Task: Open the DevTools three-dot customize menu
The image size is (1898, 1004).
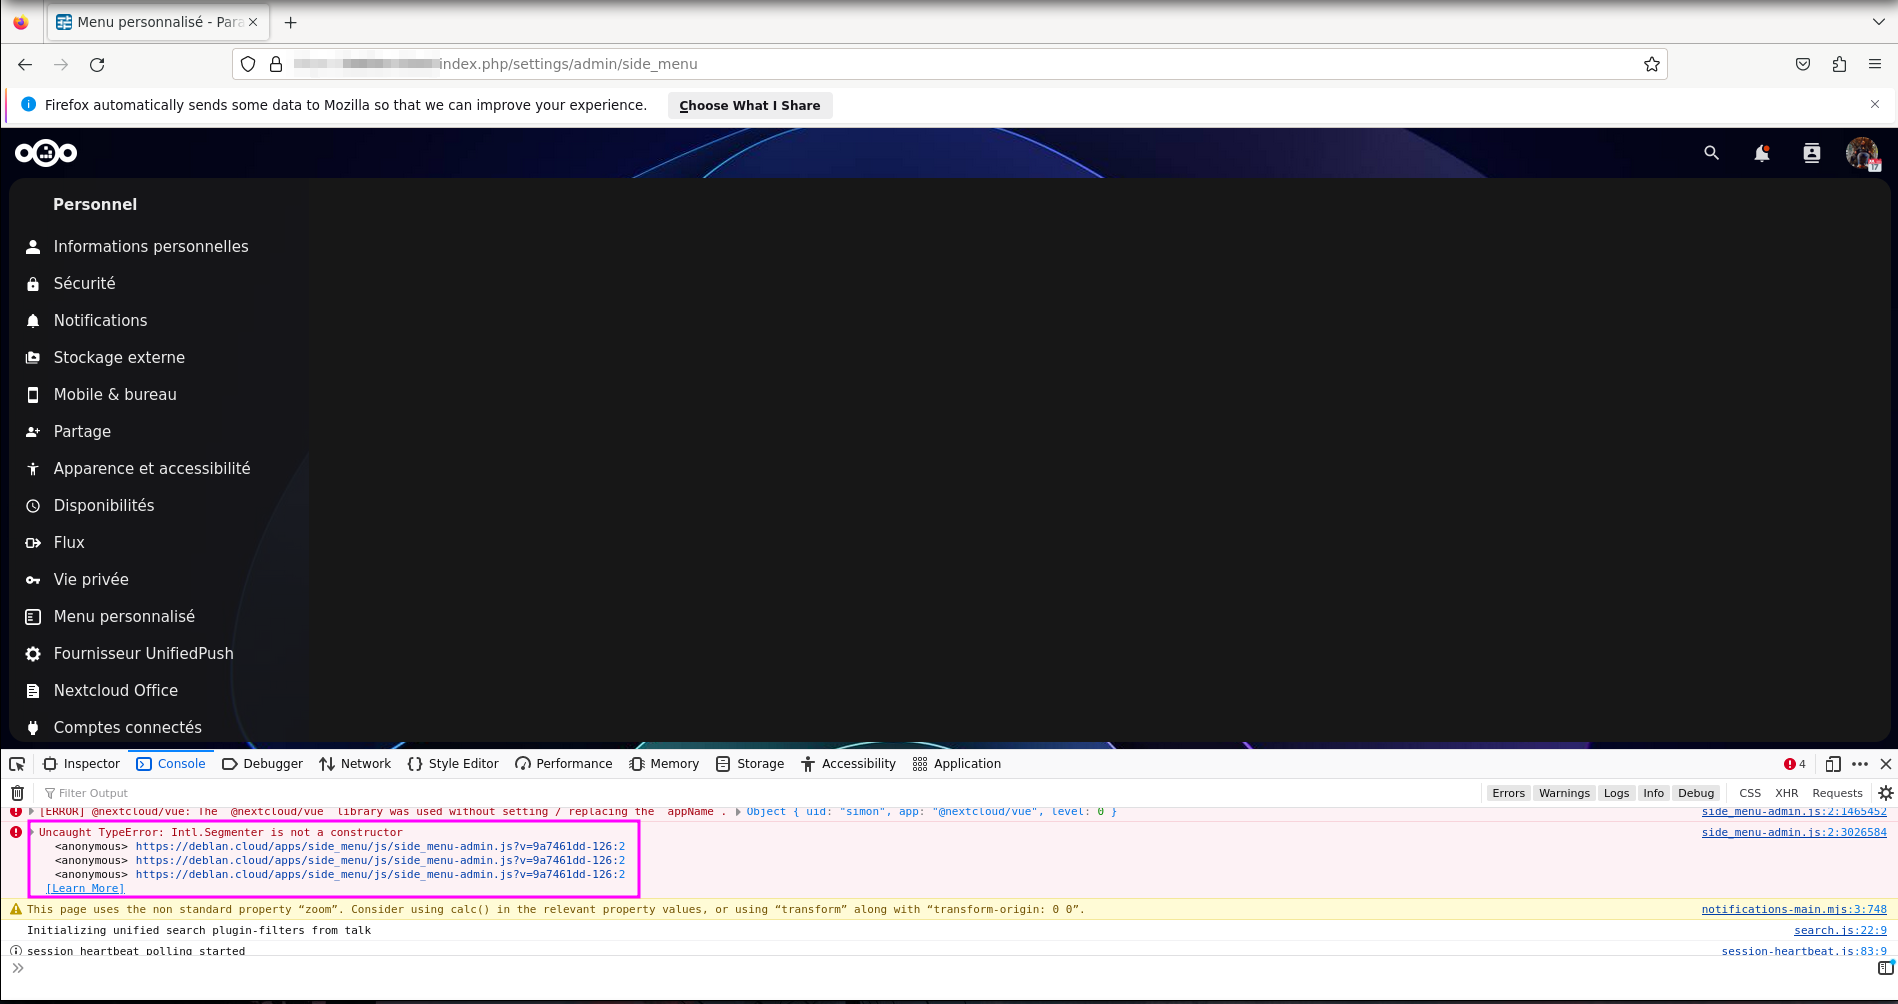Action: [x=1860, y=764]
